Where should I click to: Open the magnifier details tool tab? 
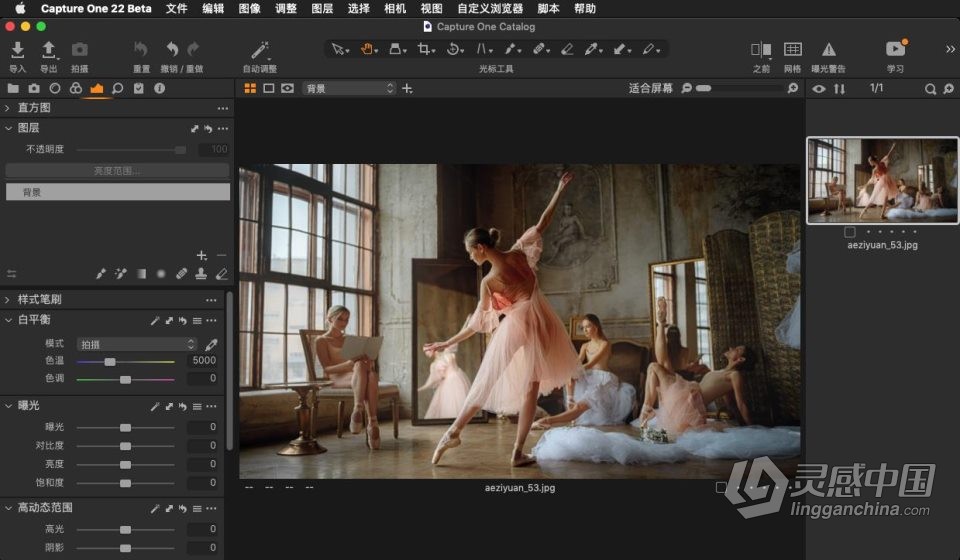pos(118,88)
